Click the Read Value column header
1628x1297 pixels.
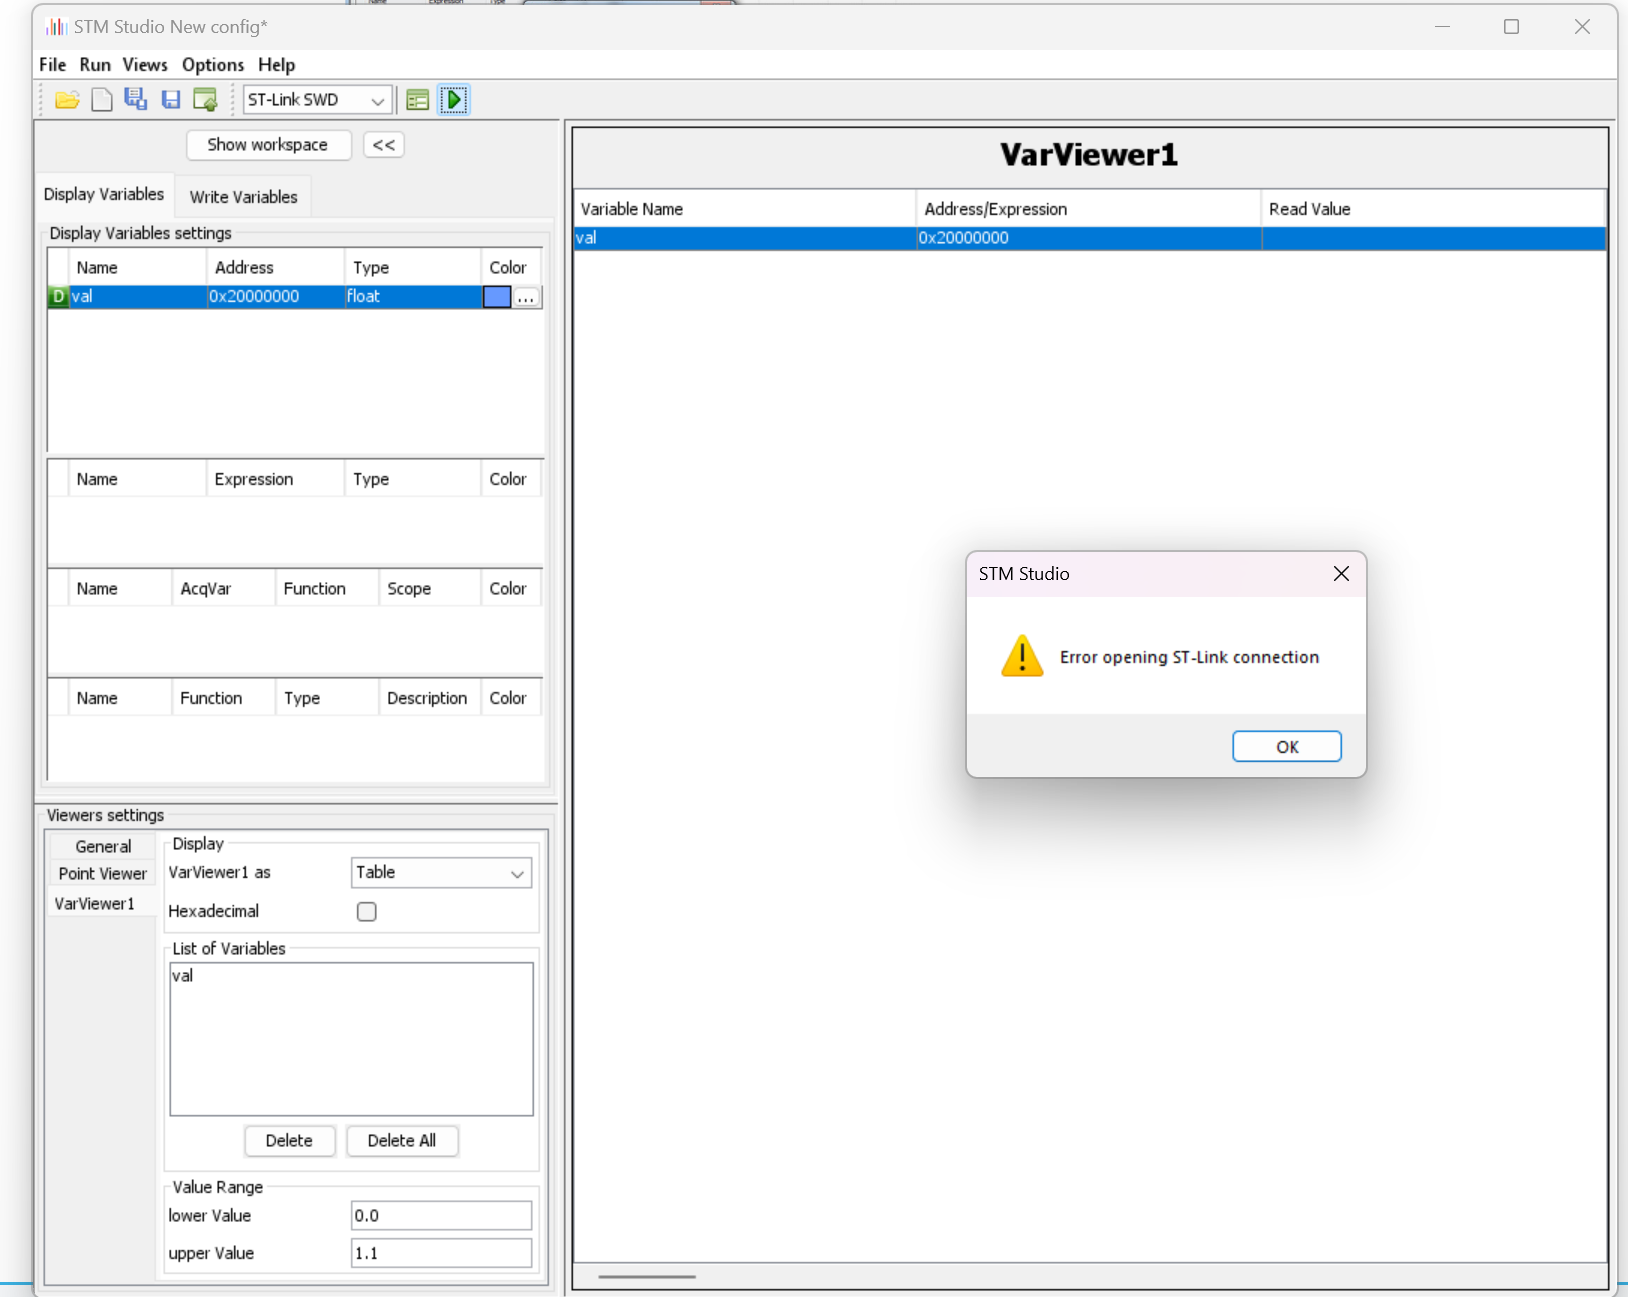point(1433,209)
